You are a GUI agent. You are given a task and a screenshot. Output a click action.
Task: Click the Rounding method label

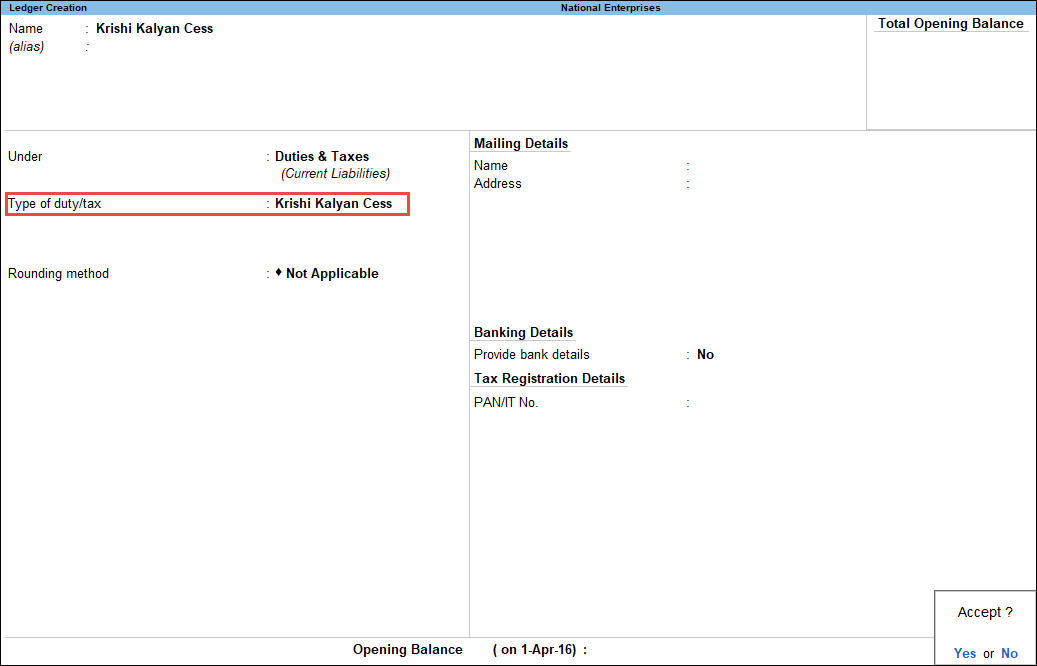pyautogui.click(x=58, y=274)
